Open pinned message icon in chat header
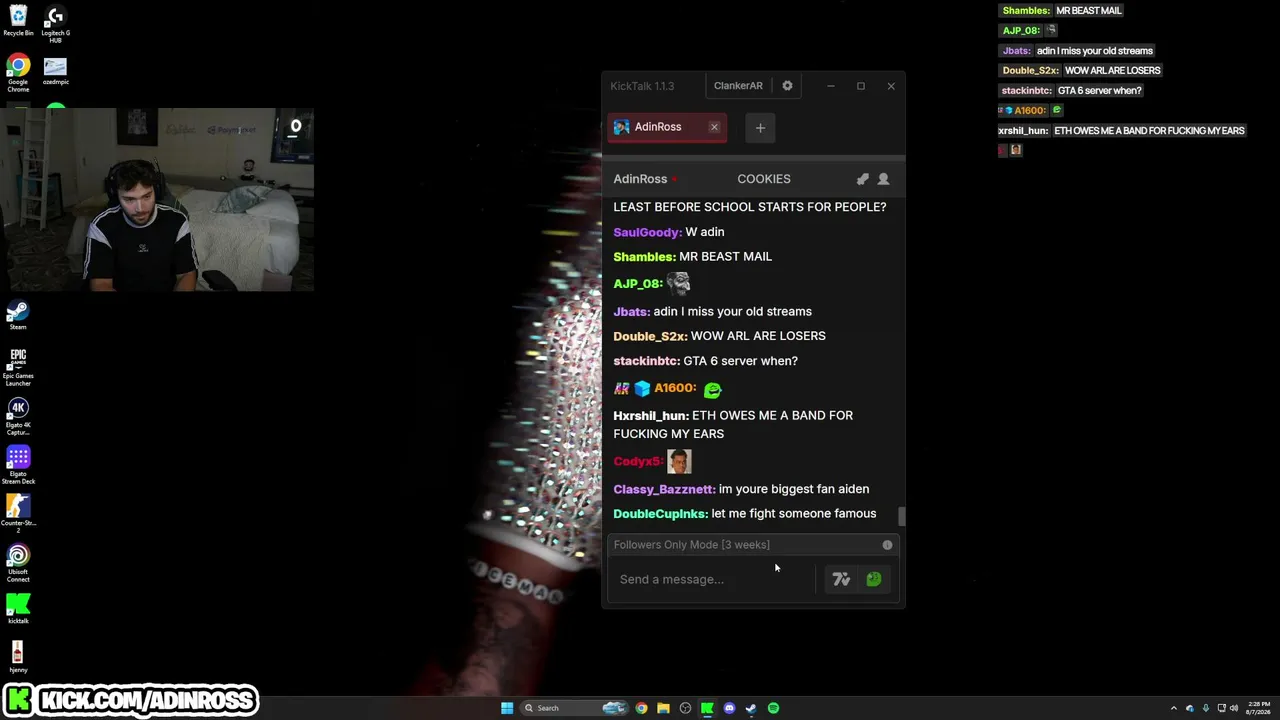Image resolution: width=1280 pixels, height=720 pixels. click(x=862, y=179)
